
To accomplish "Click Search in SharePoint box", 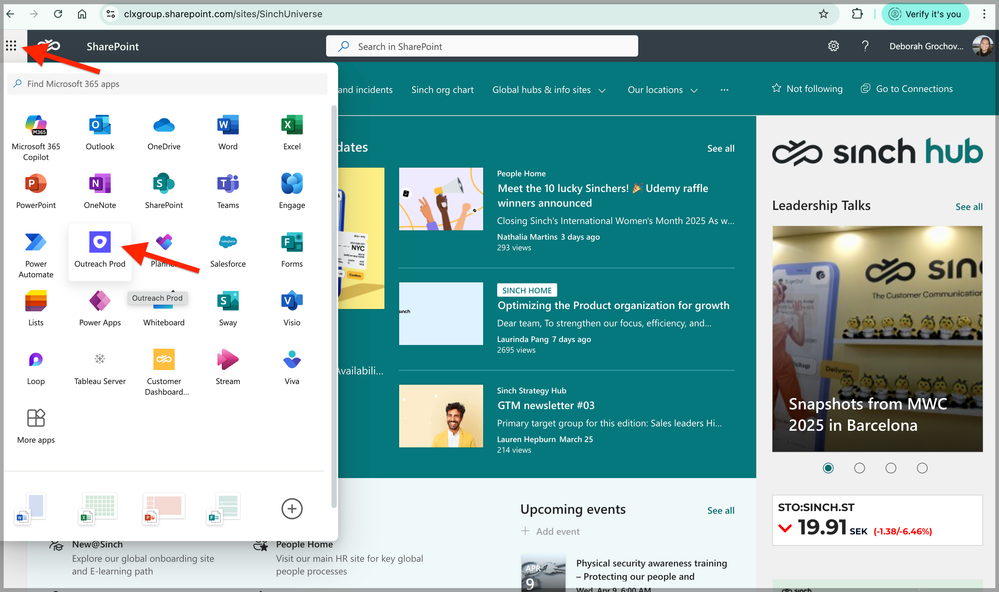I will (x=482, y=46).
